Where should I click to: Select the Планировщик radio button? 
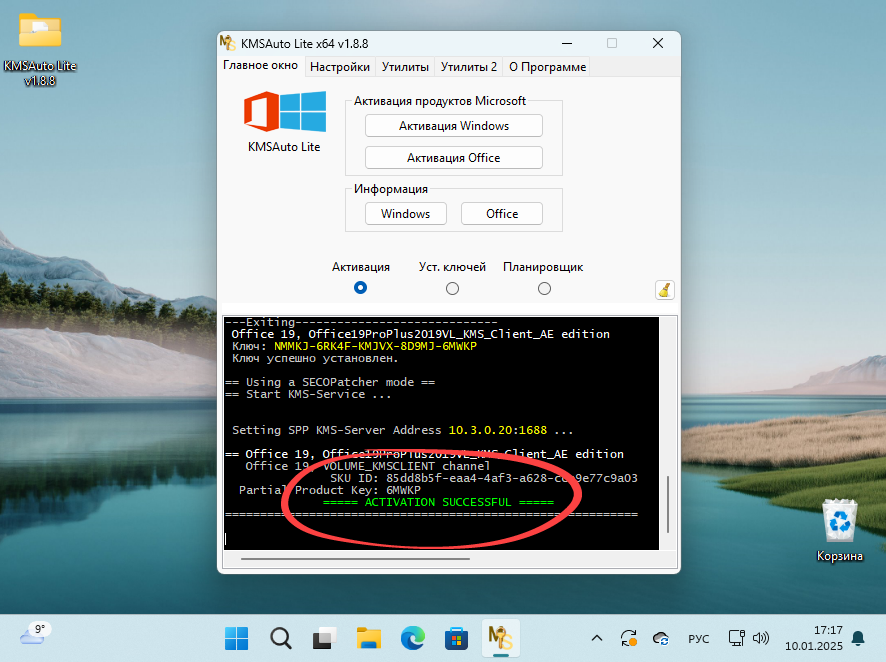tap(544, 287)
